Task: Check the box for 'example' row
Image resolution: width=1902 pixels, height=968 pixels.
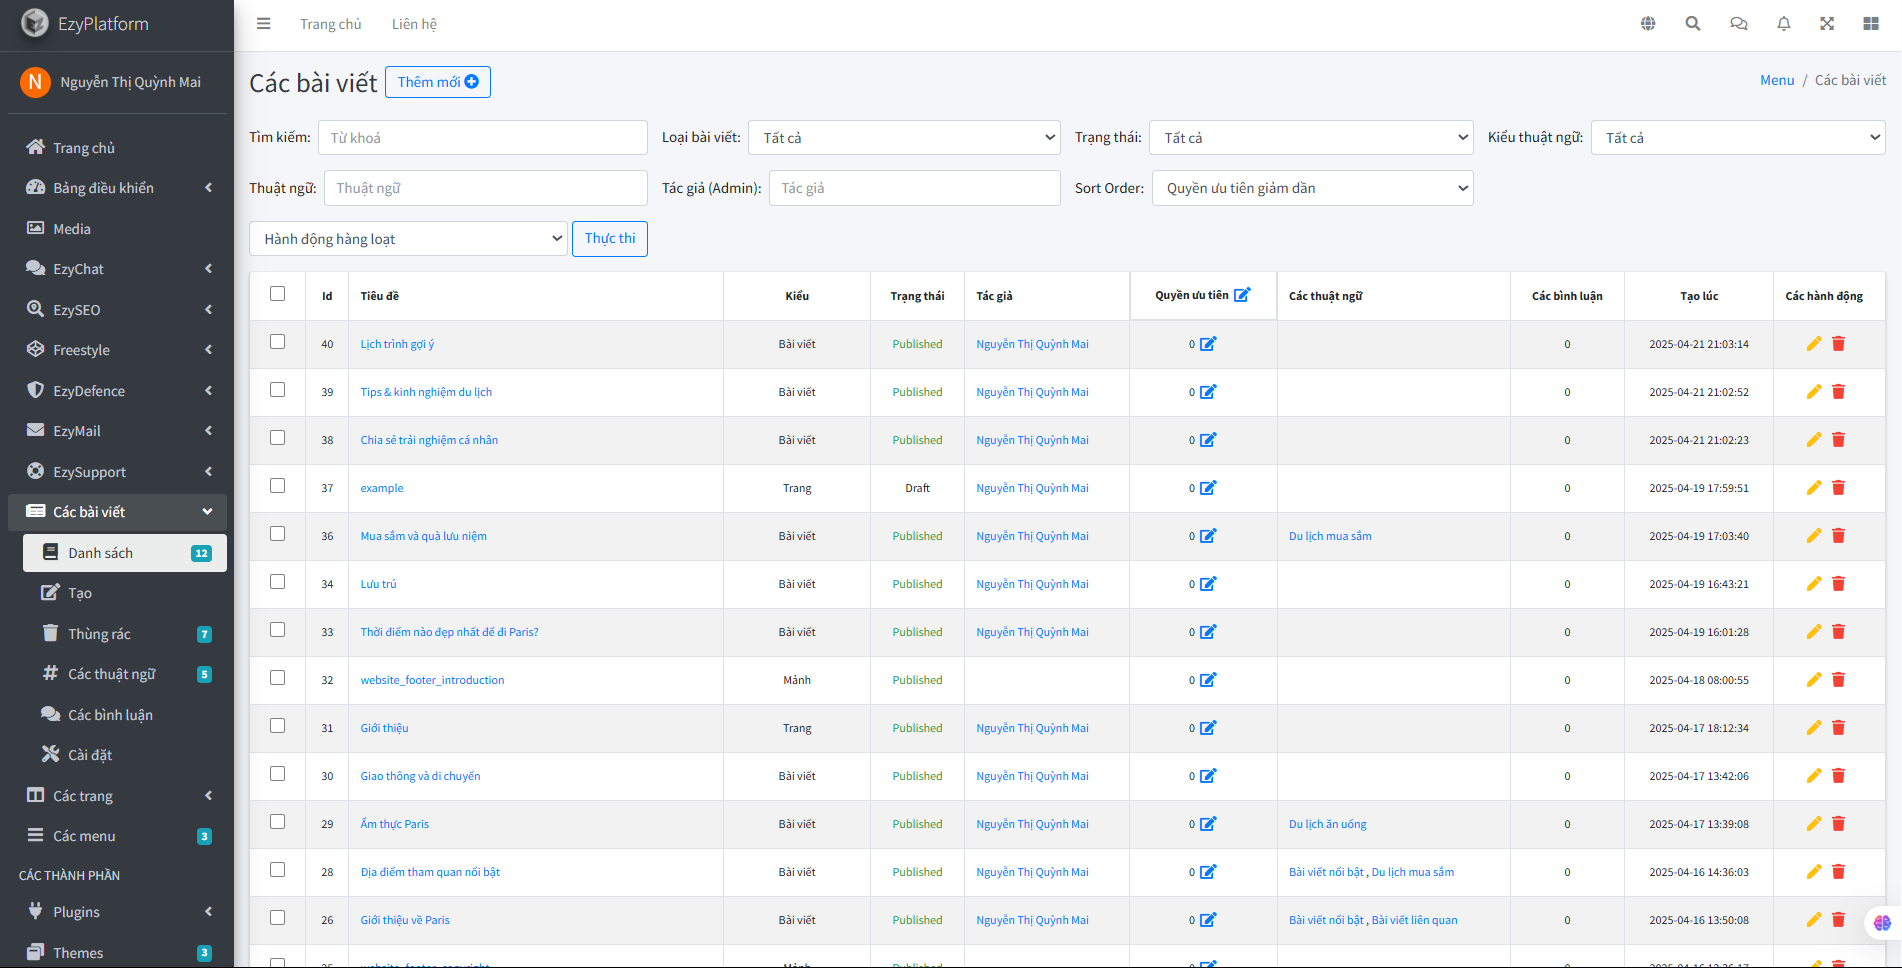Action: (x=277, y=486)
